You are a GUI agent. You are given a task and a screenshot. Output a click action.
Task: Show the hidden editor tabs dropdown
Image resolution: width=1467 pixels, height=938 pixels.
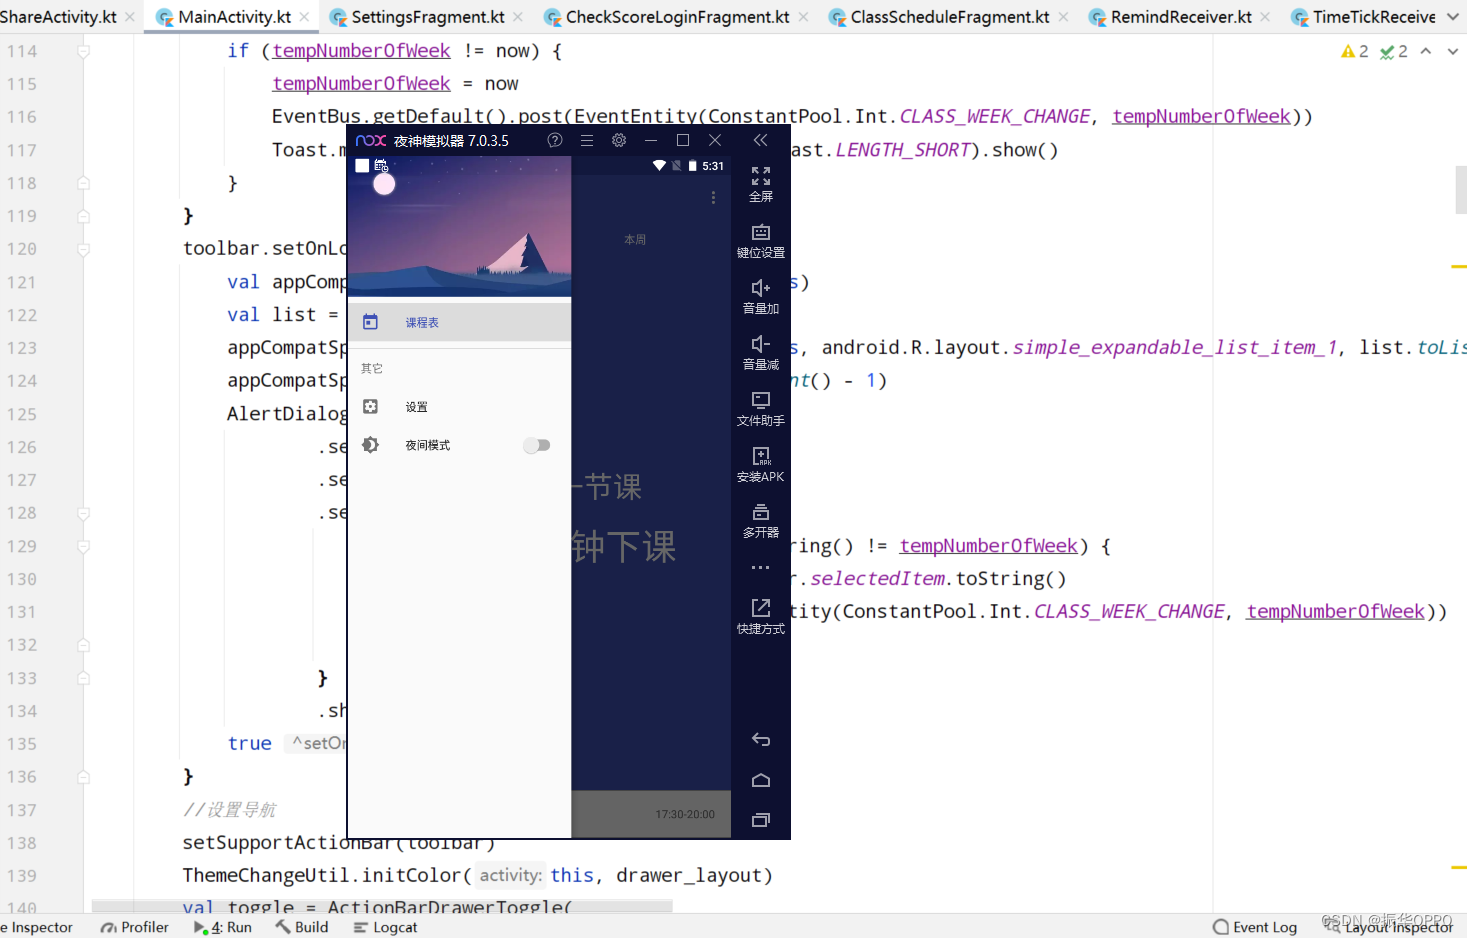click(x=1453, y=17)
